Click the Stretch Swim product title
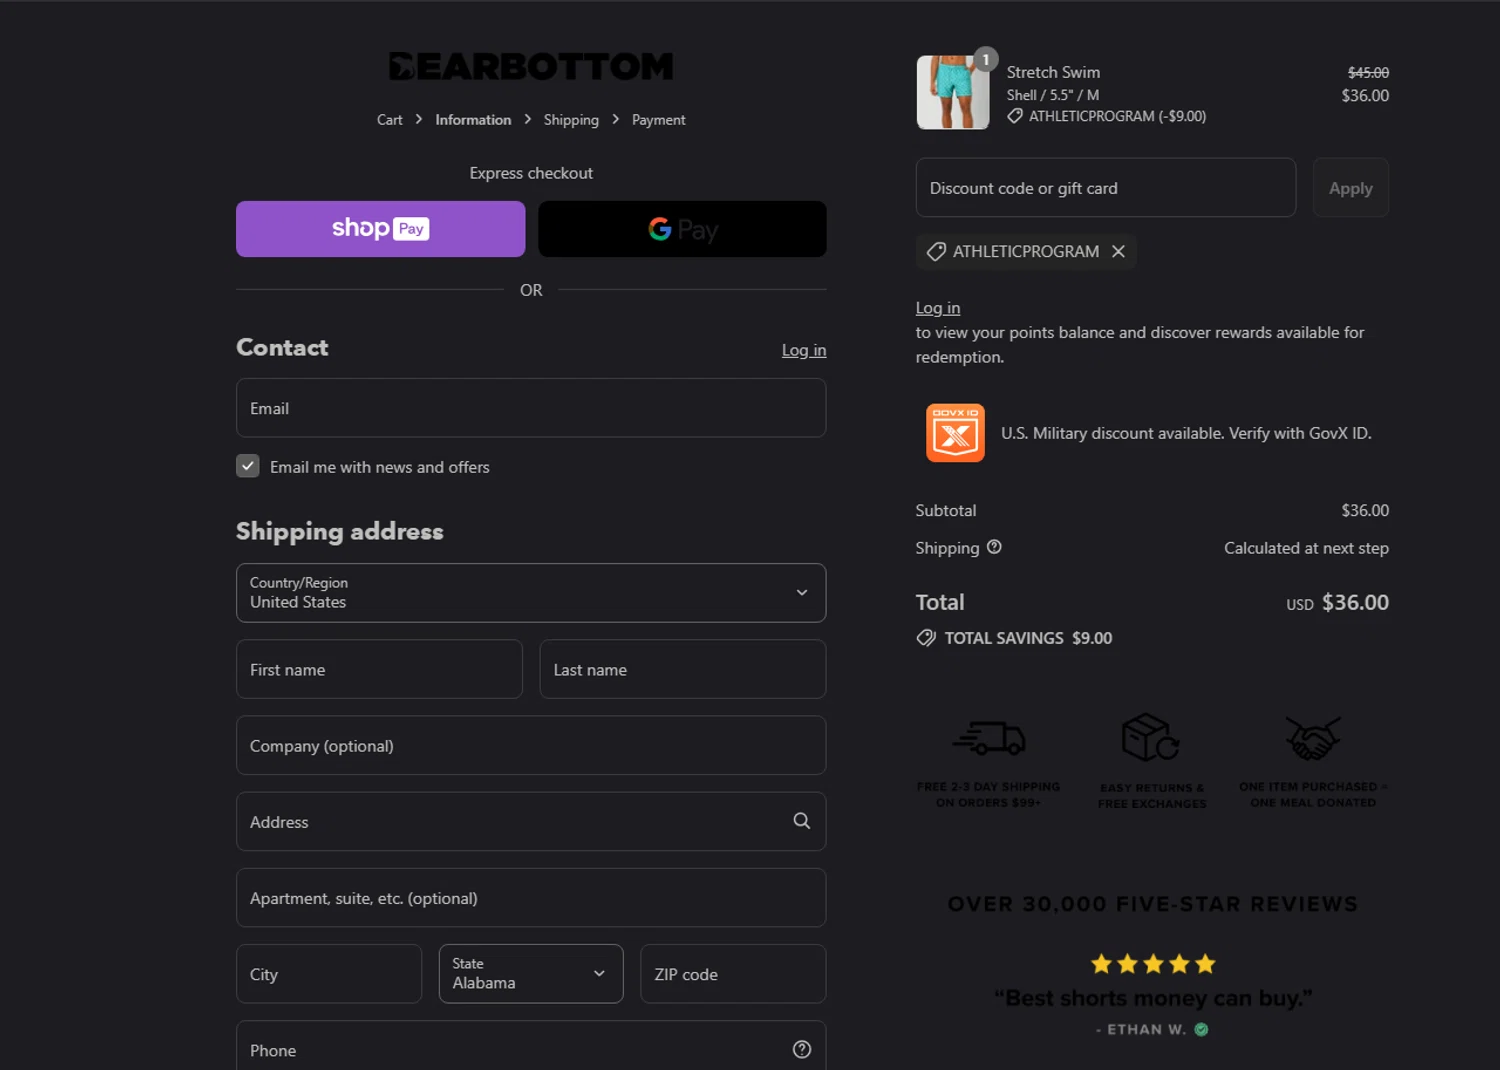Screen dimensions: 1500x1070 [x=1053, y=72]
